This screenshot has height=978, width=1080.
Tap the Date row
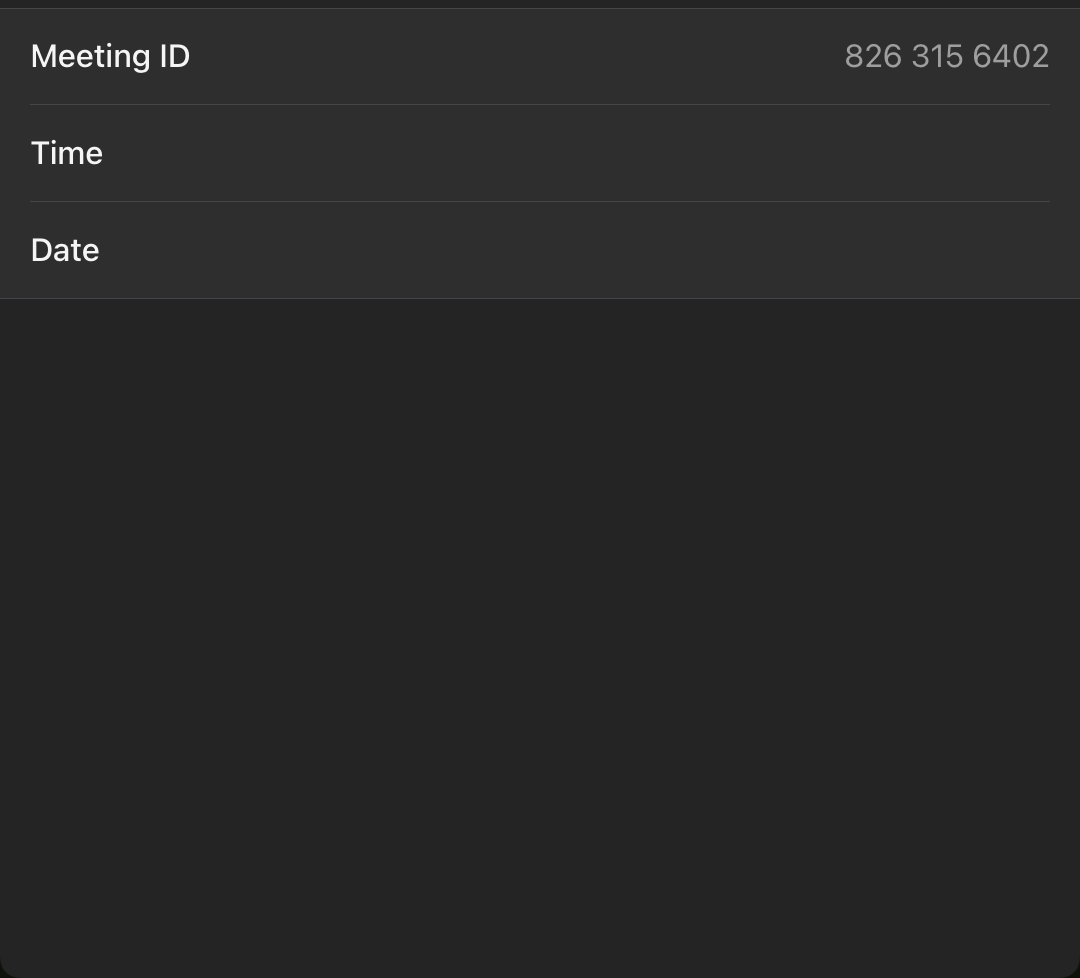click(540, 250)
